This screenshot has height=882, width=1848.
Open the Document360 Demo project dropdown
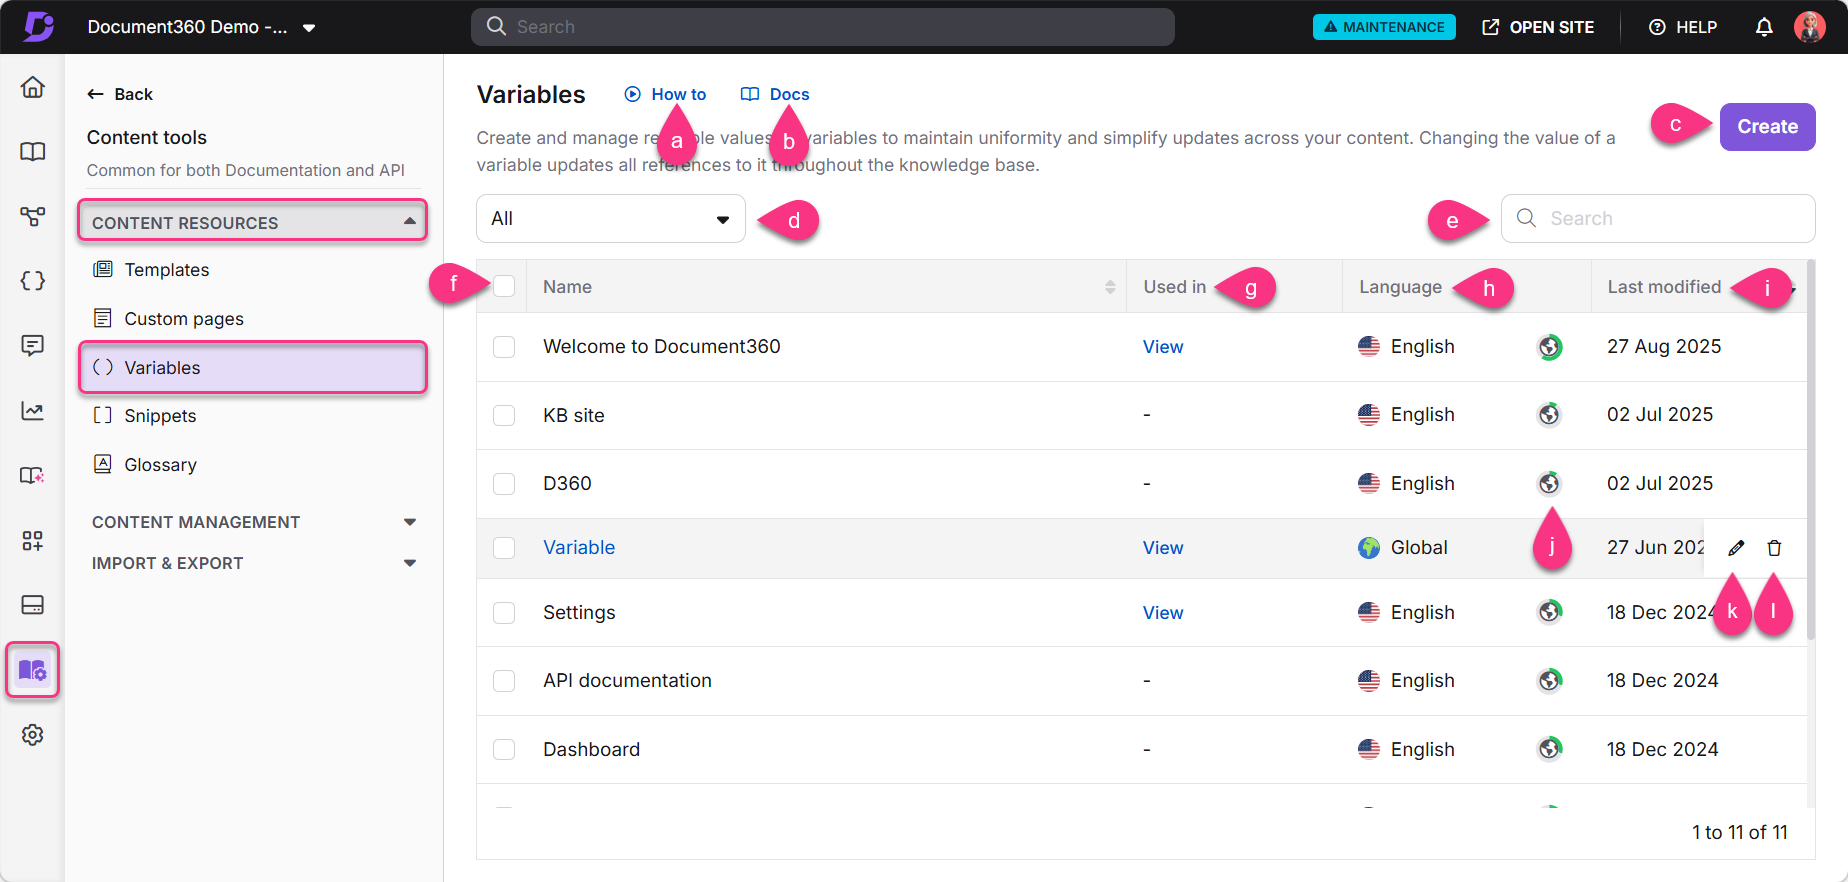pyautogui.click(x=202, y=27)
